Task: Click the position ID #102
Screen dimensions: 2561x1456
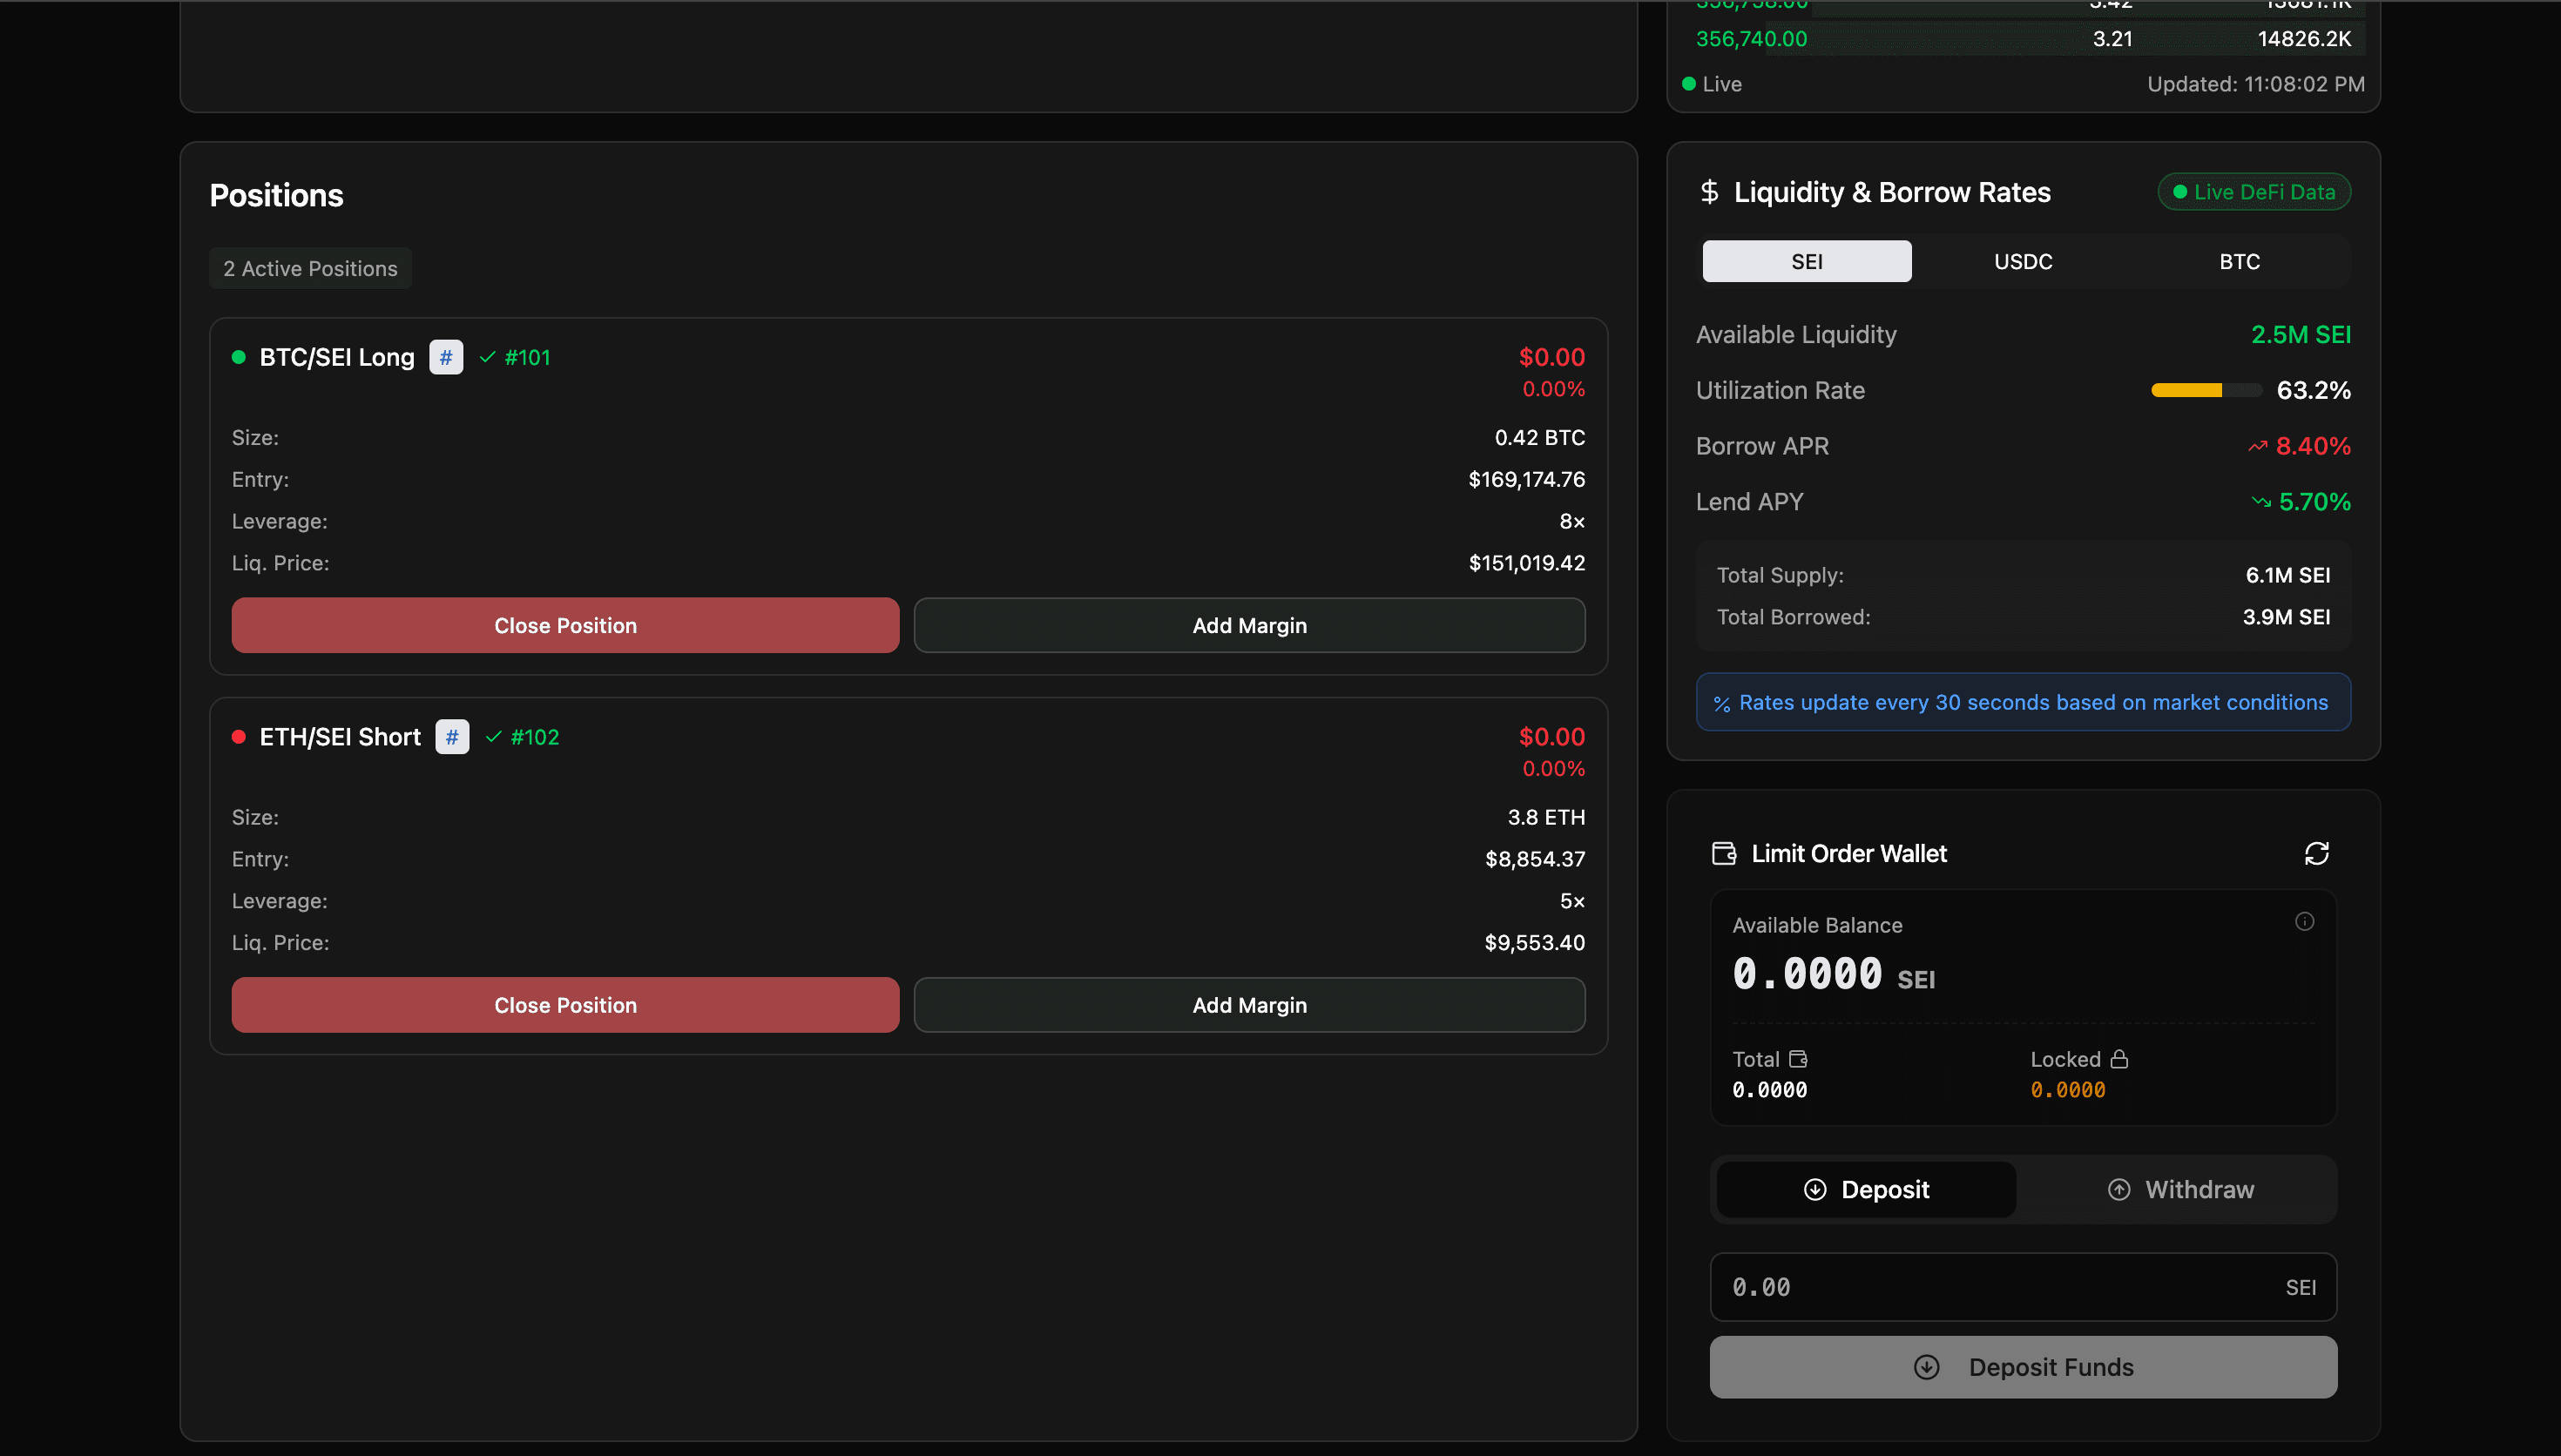Action: [x=535, y=737]
